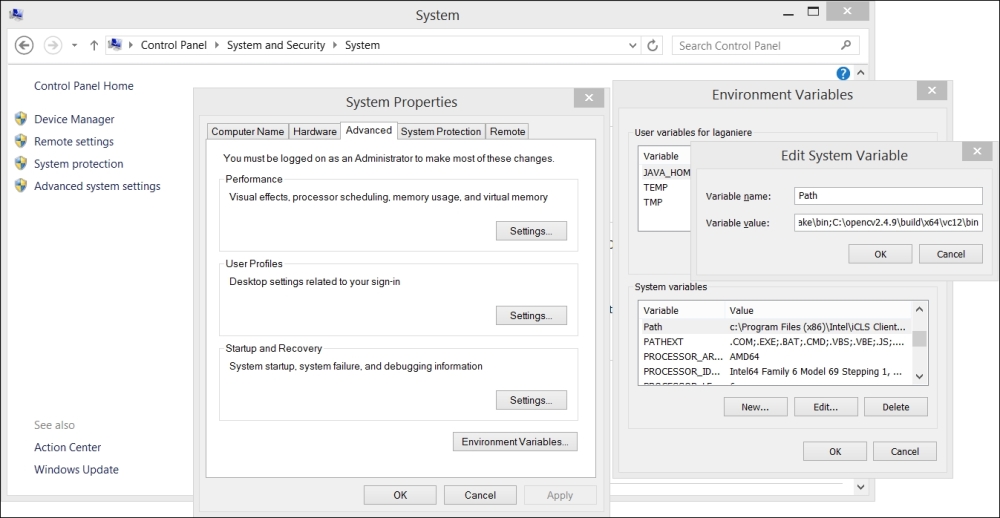Switch to the Hardware tab
Image resolution: width=1000 pixels, height=518 pixels.
click(314, 131)
